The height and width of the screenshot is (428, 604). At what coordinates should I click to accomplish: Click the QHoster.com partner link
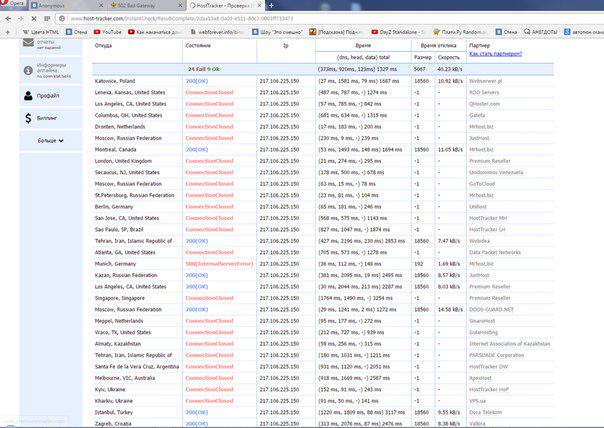coord(485,104)
